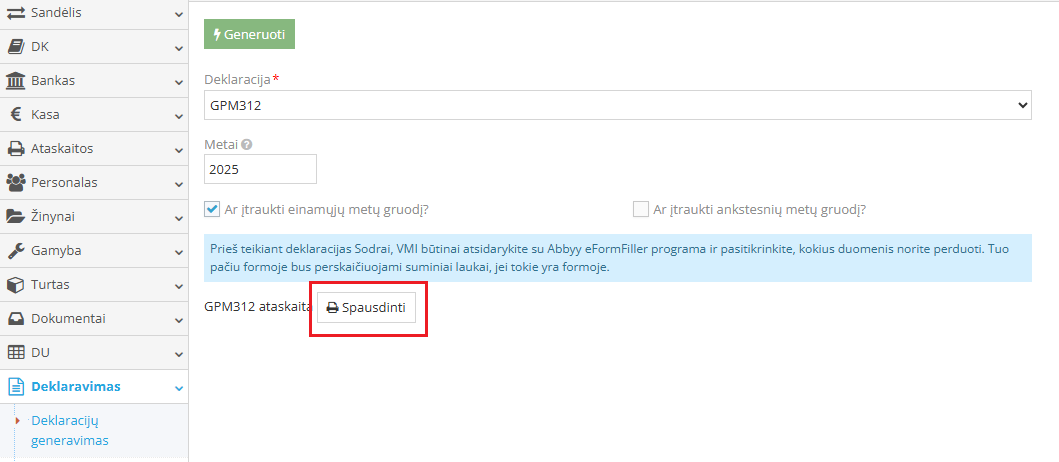The height and width of the screenshot is (462, 1059).
Task: Expand the Žinynai section chevron
Action: point(178,217)
